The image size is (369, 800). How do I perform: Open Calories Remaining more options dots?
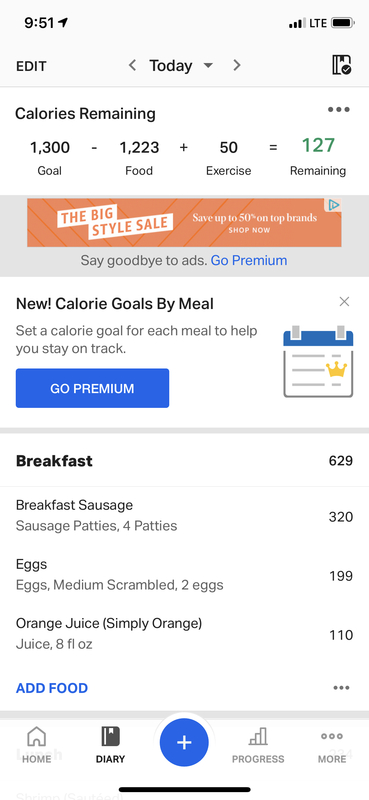339,109
